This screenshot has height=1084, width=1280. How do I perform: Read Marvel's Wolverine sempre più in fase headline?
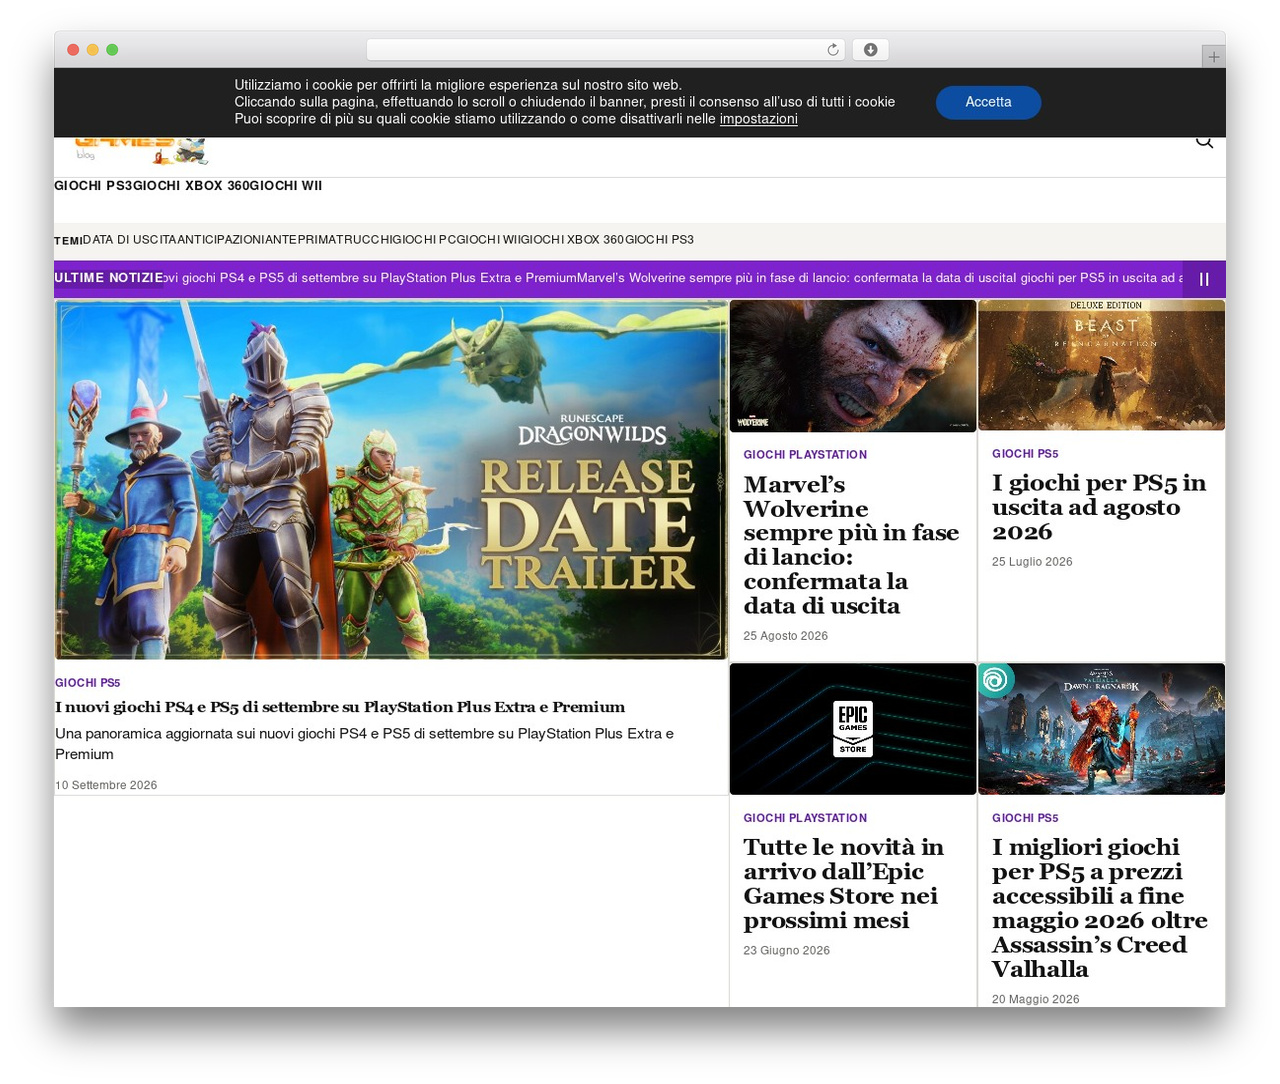851,545
